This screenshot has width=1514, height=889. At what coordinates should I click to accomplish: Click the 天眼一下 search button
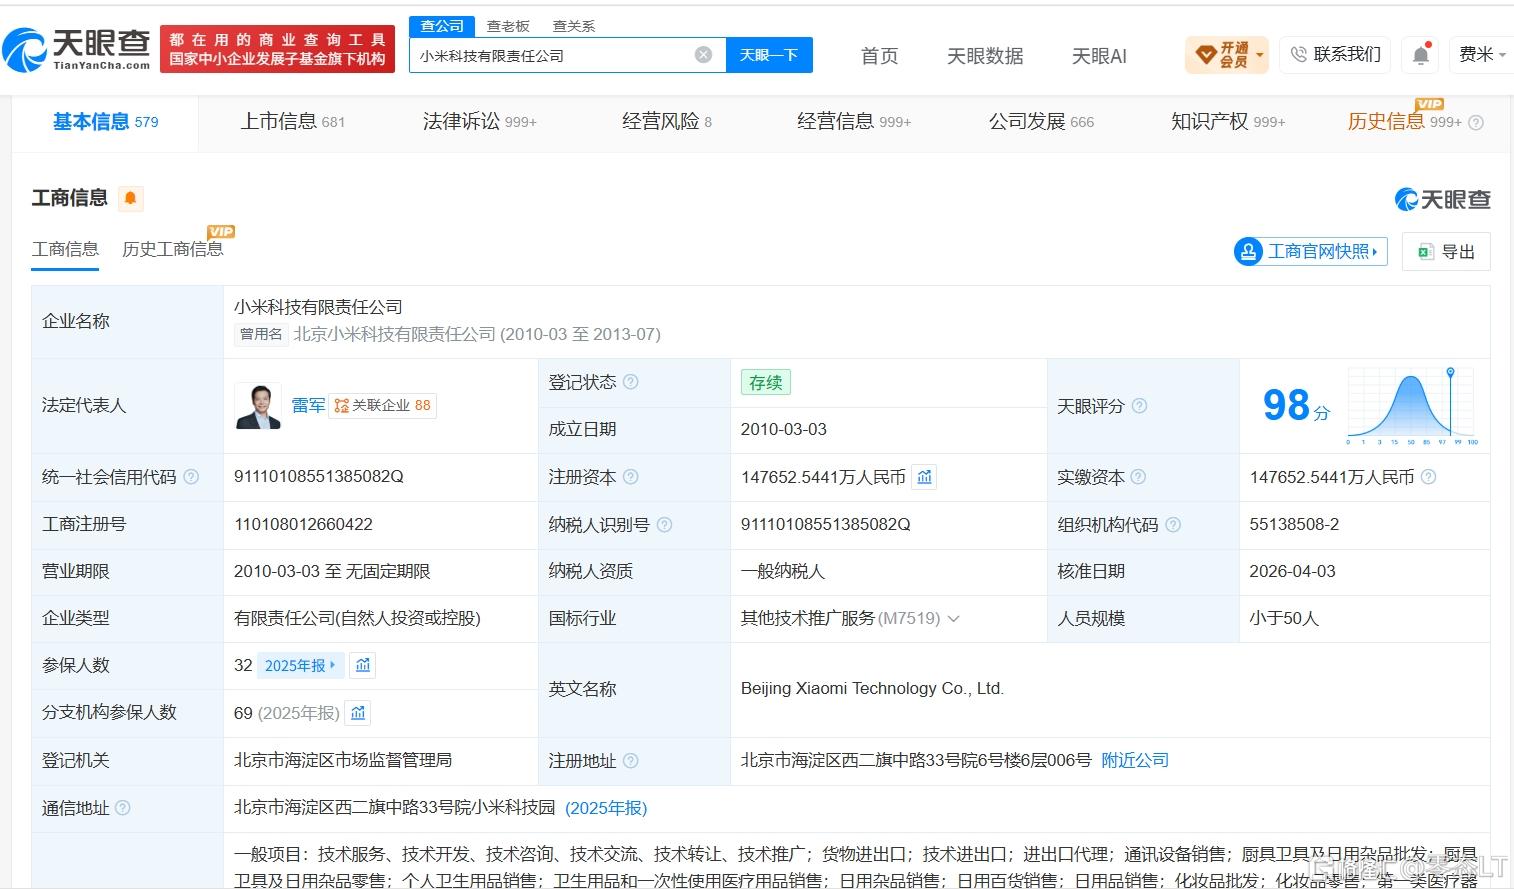coord(769,55)
